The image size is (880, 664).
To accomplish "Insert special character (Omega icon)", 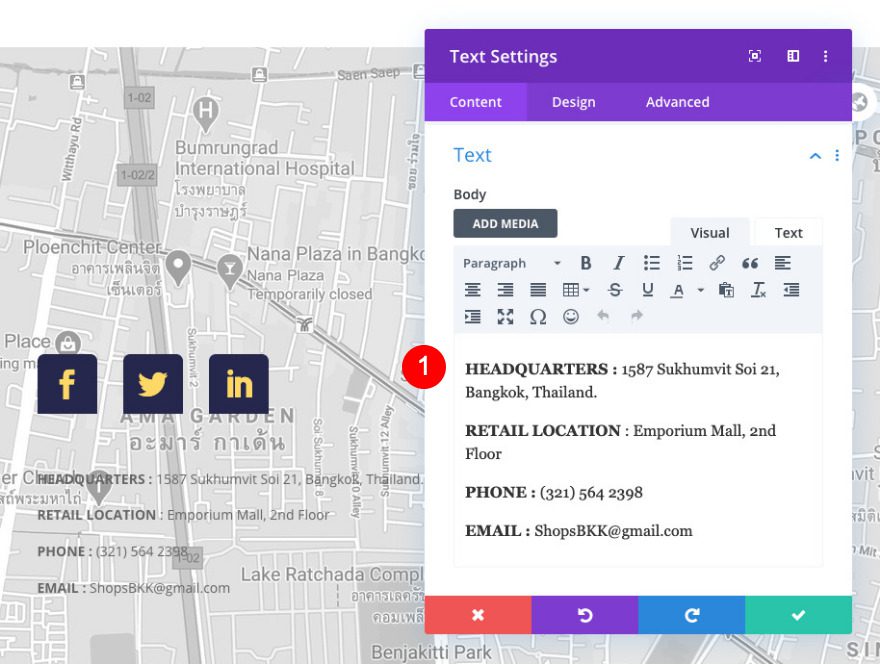I will (x=538, y=316).
